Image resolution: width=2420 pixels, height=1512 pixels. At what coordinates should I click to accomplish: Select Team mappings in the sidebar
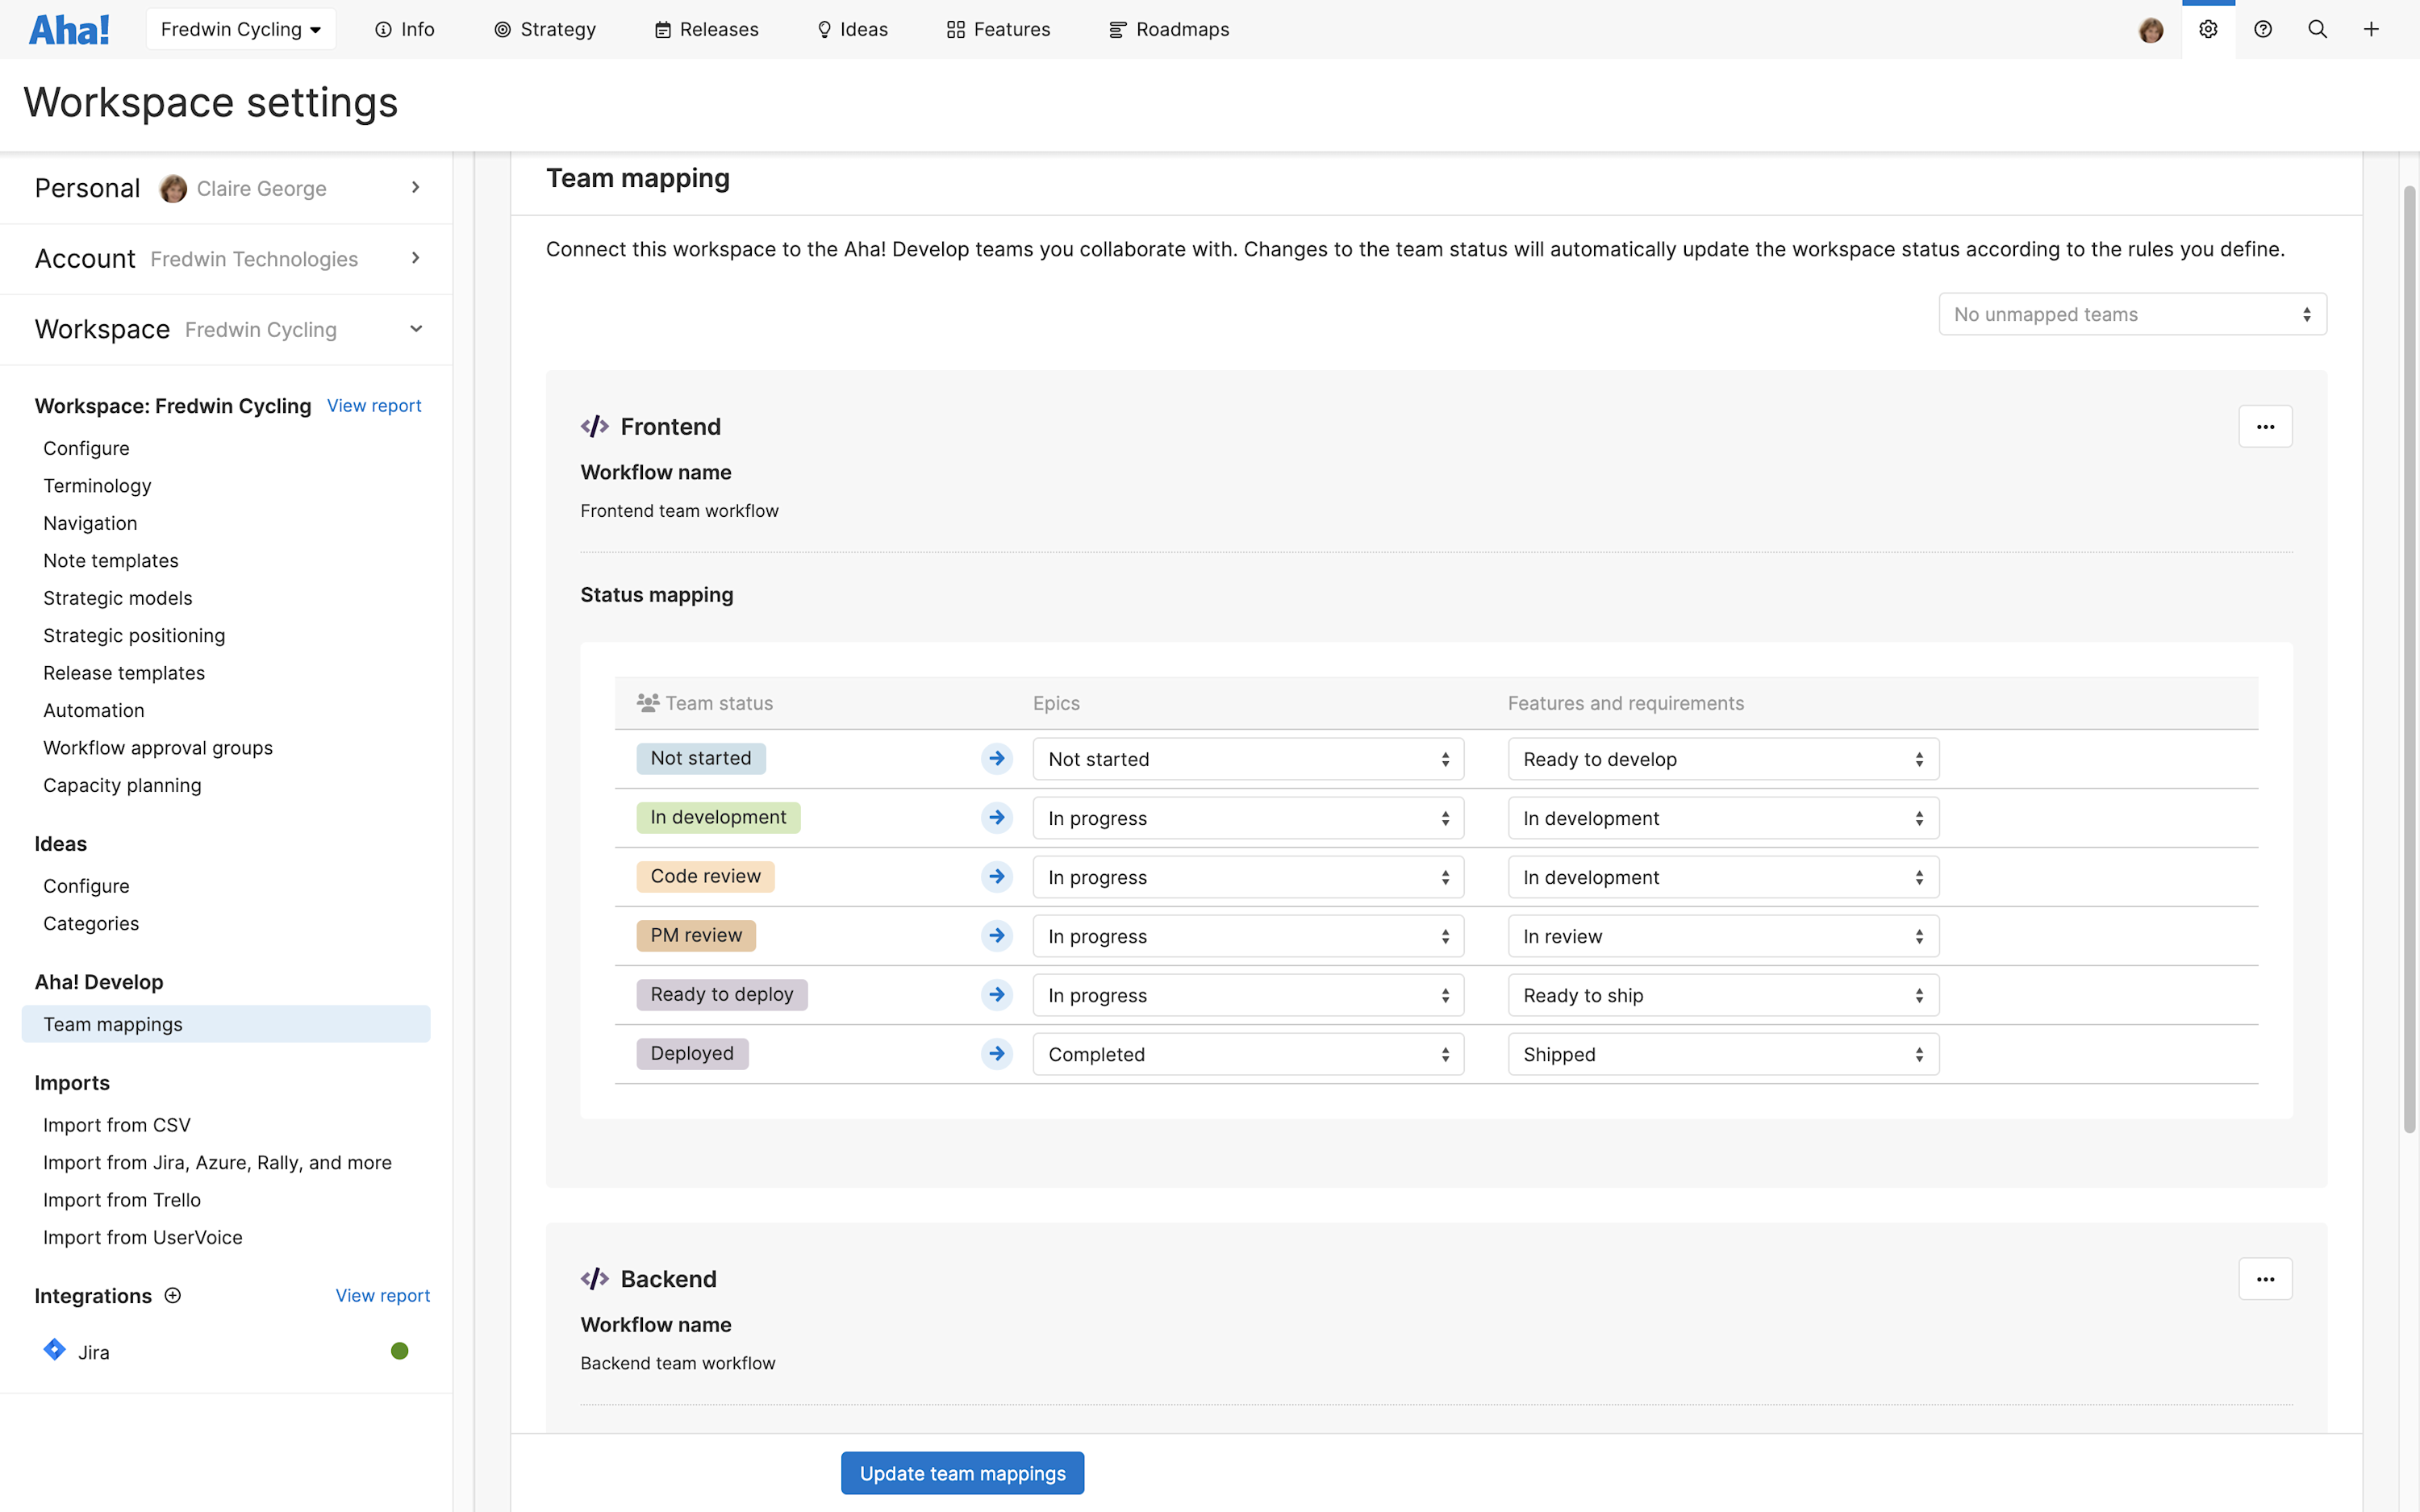pos(112,1023)
